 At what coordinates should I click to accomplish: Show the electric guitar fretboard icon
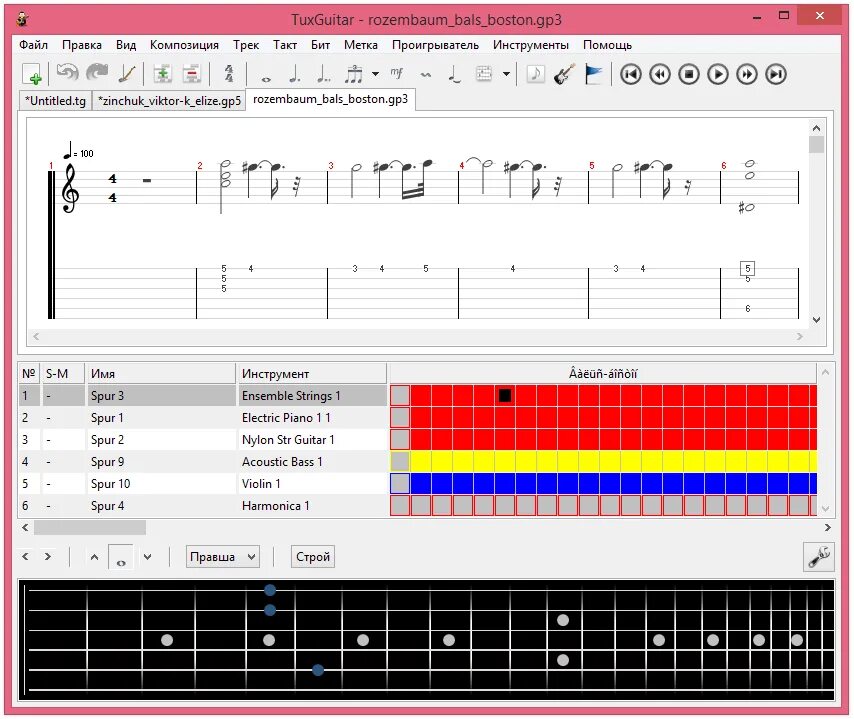(x=564, y=74)
